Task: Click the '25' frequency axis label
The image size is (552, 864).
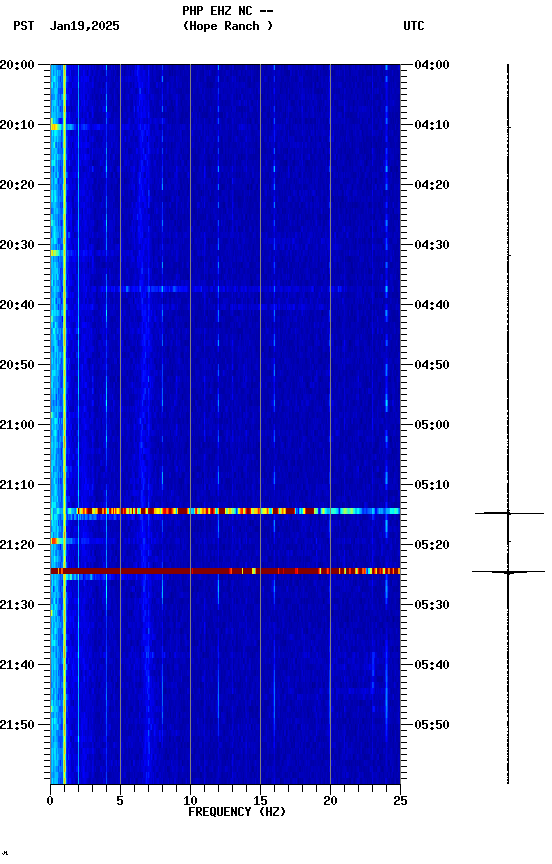Action: click(x=400, y=801)
